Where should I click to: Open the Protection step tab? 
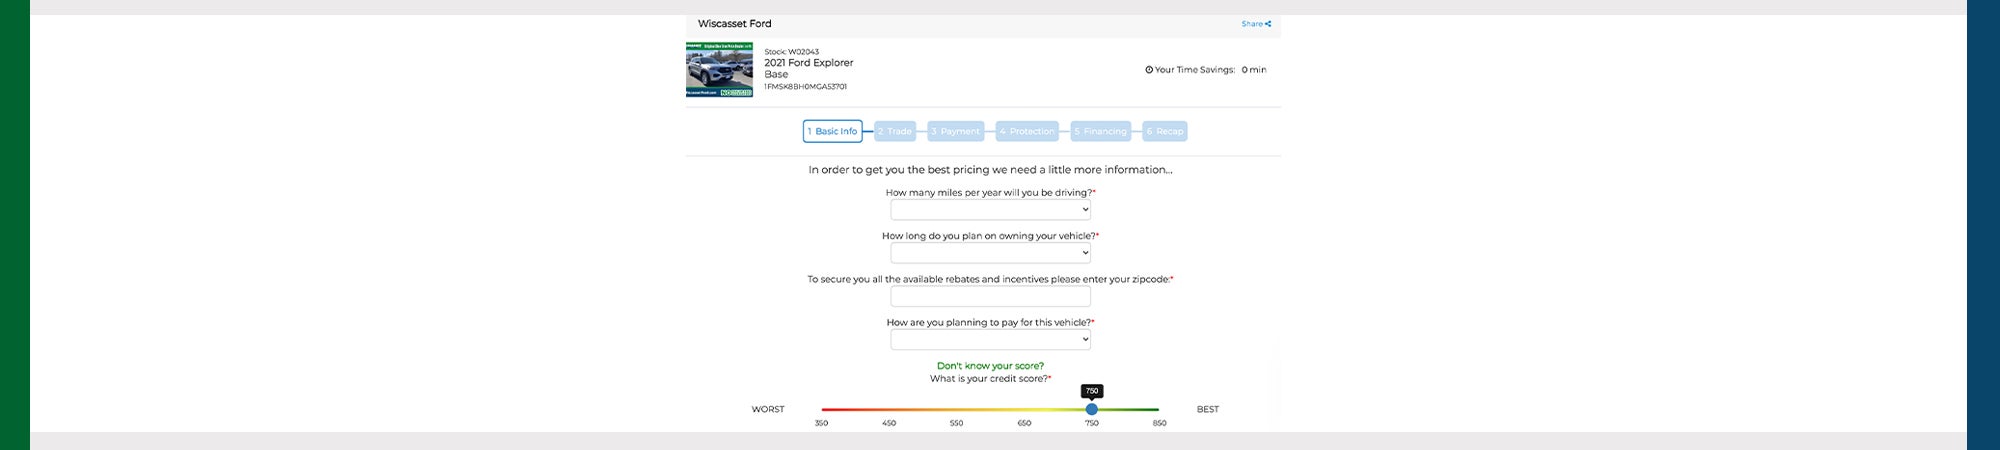tap(1027, 131)
